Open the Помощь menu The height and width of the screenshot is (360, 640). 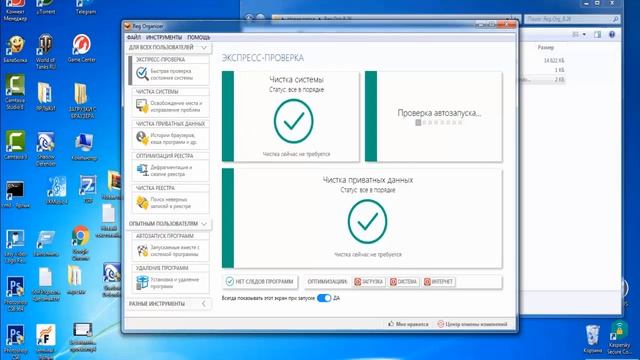pyautogui.click(x=198, y=37)
